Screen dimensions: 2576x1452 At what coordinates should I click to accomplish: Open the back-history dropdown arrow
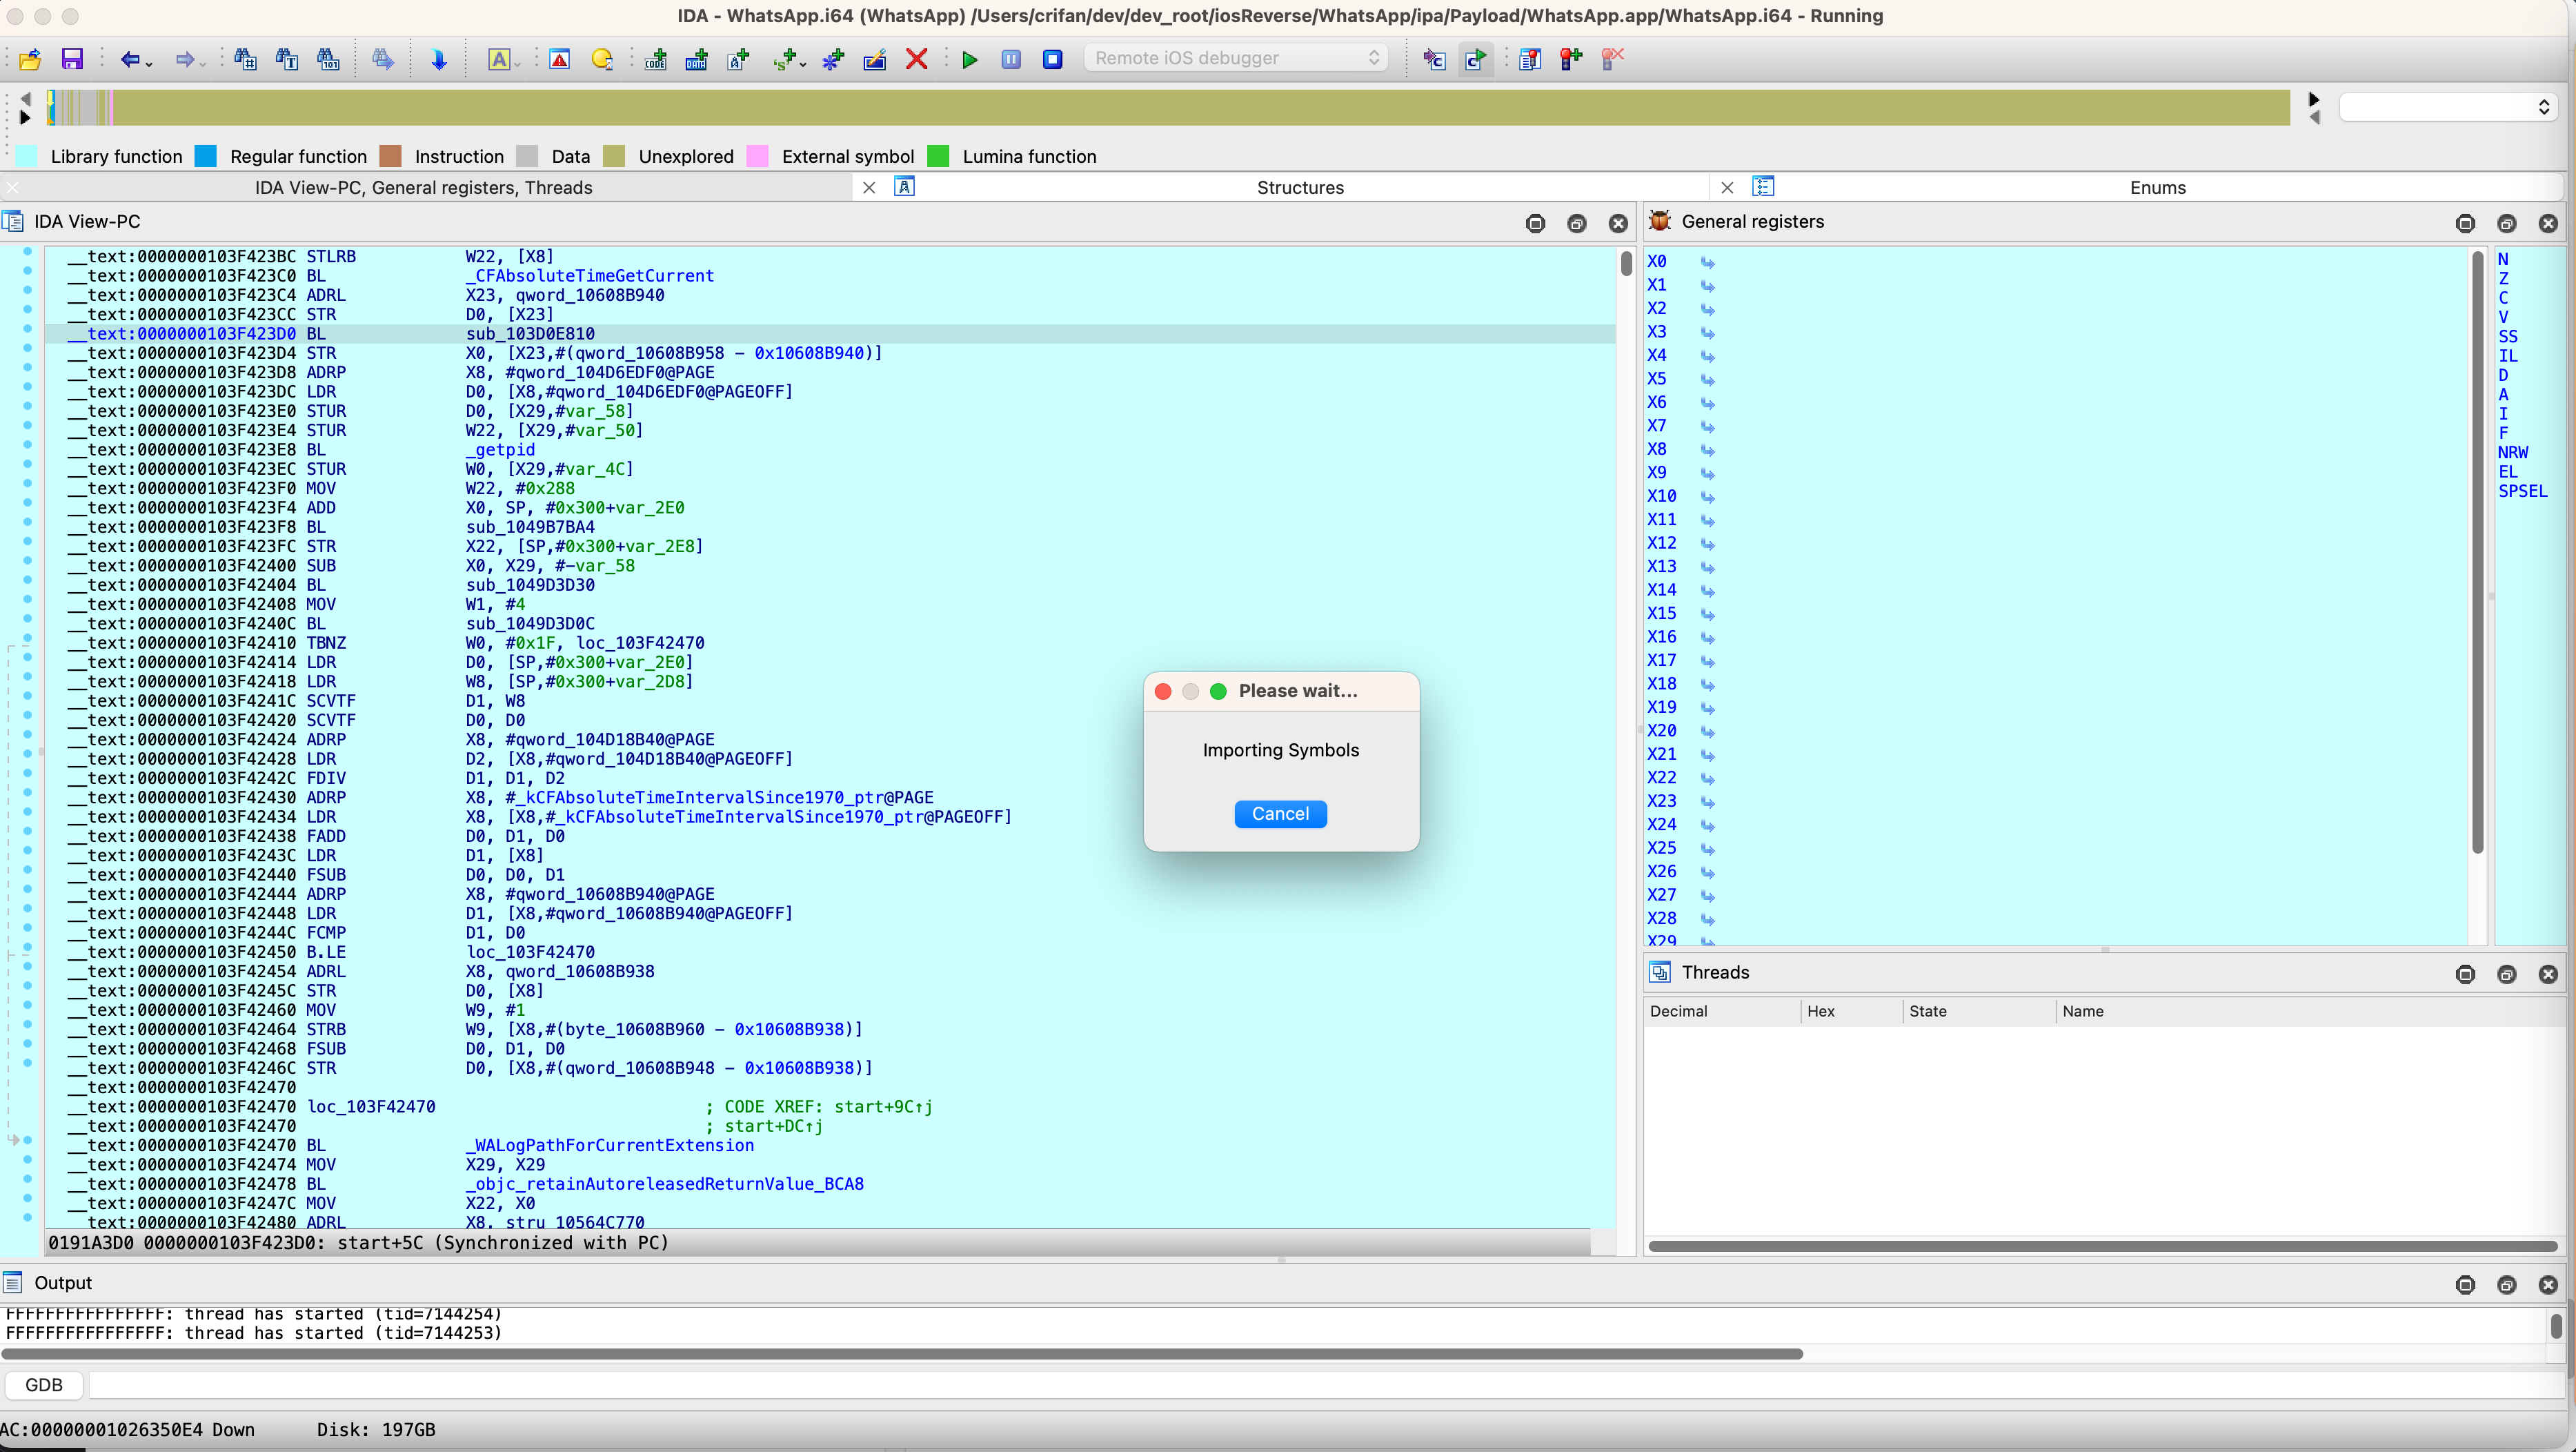coord(149,64)
